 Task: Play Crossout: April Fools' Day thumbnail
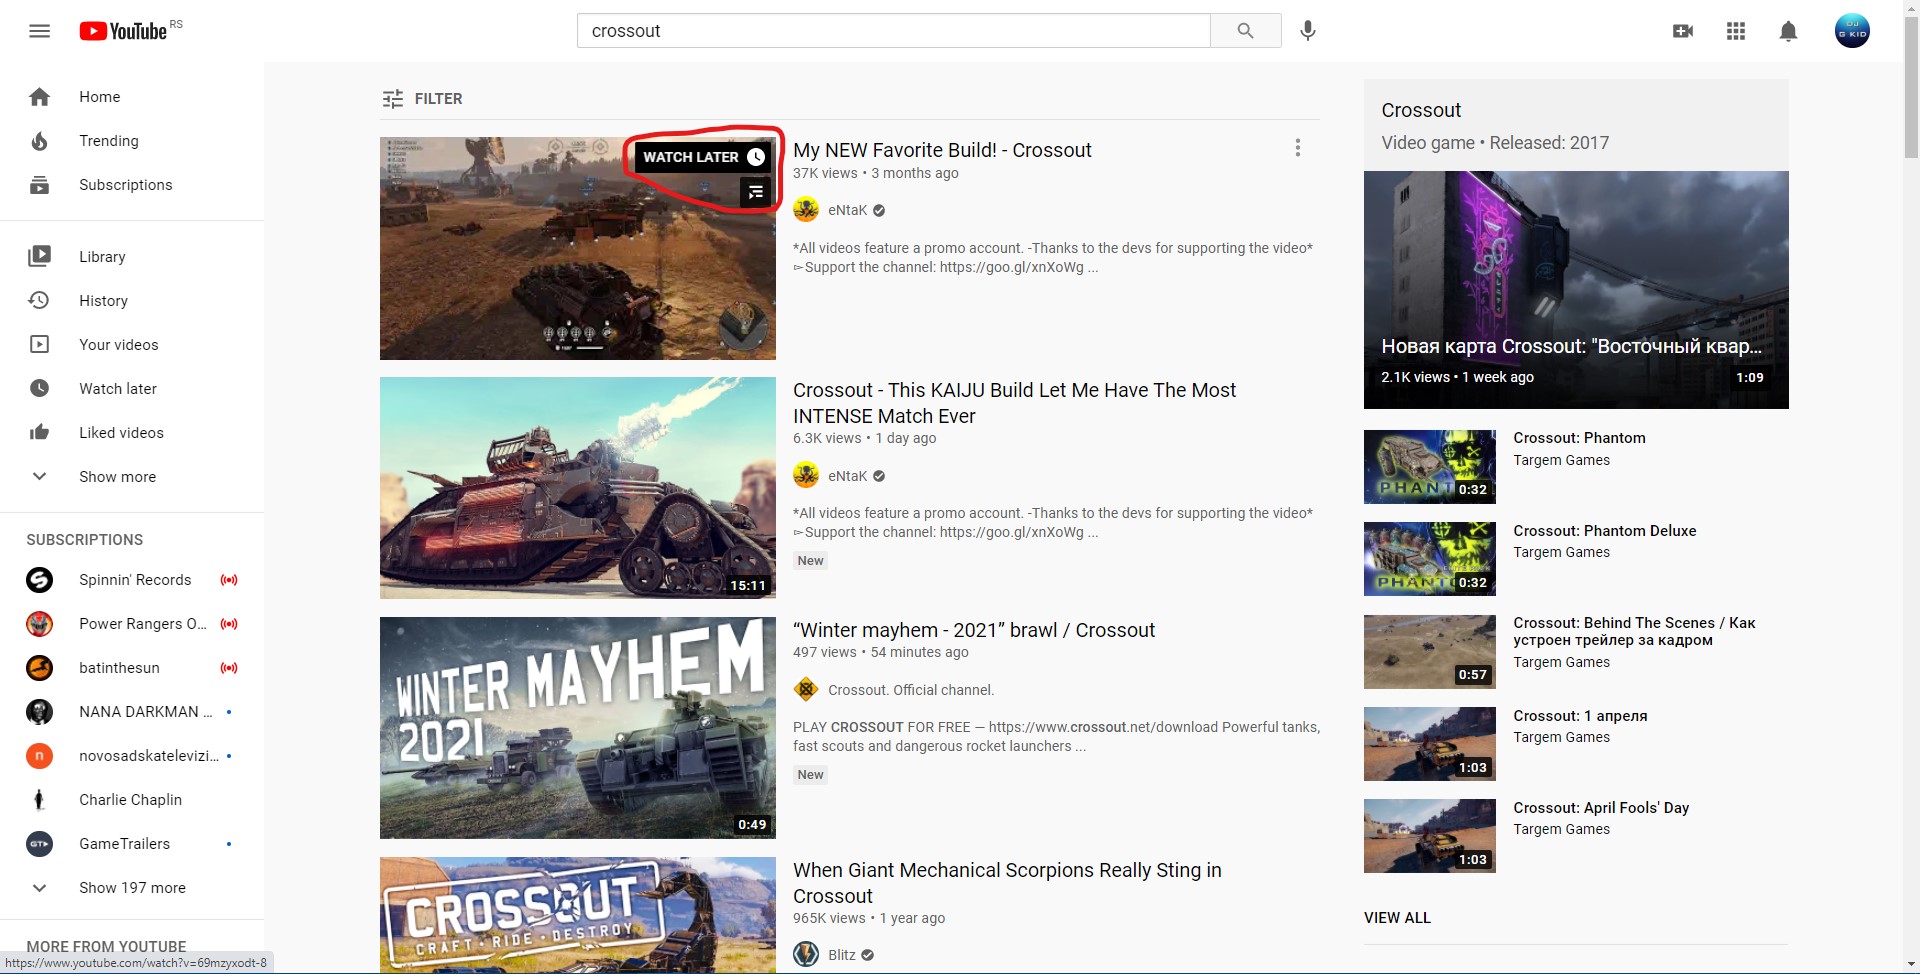1430,836
